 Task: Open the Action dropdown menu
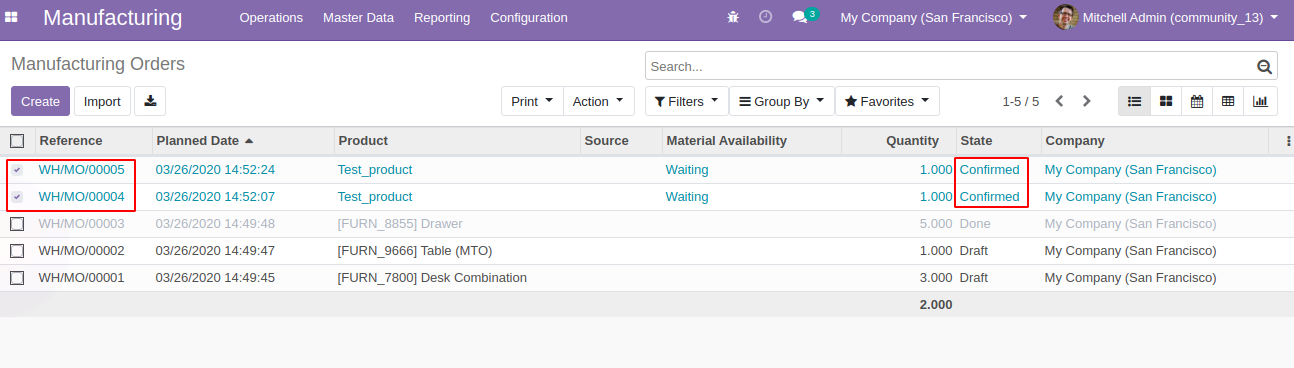pyautogui.click(x=598, y=101)
